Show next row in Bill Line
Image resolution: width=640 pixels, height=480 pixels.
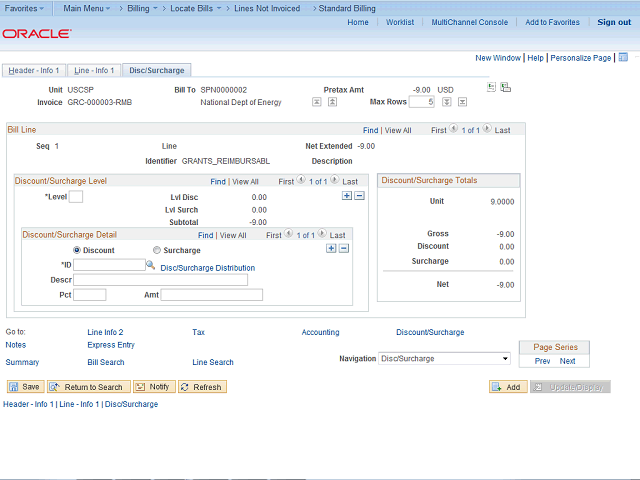(488, 129)
